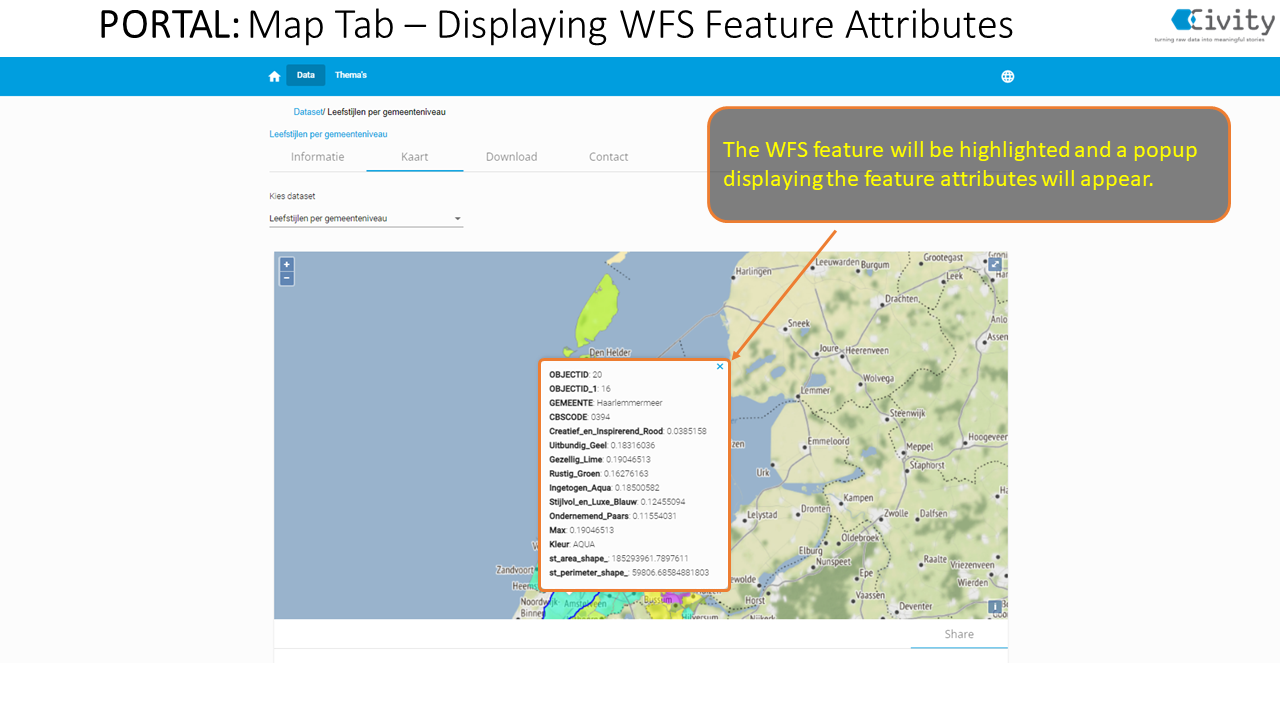Viewport: 1280px width, 720px height.
Task: Click the Civity logo
Action: coord(1212,25)
